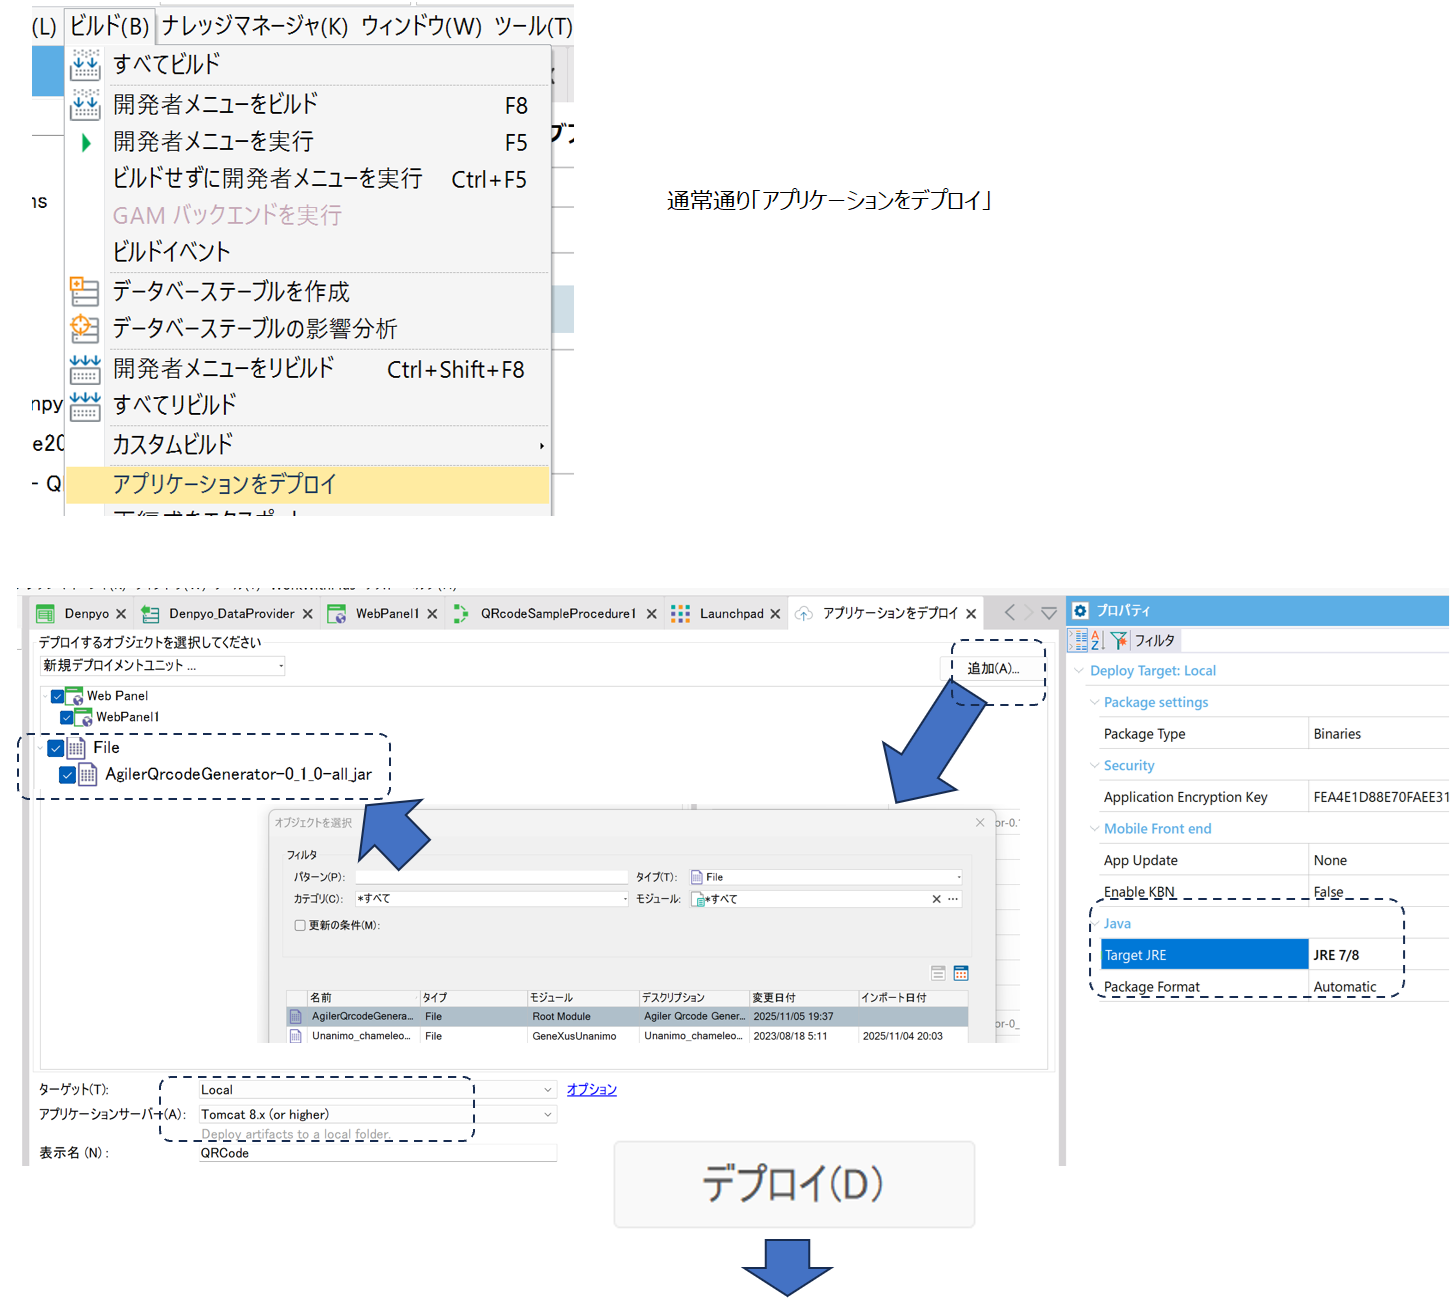Click the A-Z sort icon in the properties toolbar
Image resolution: width=1454 pixels, height=1310 pixels.
(x=1097, y=640)
